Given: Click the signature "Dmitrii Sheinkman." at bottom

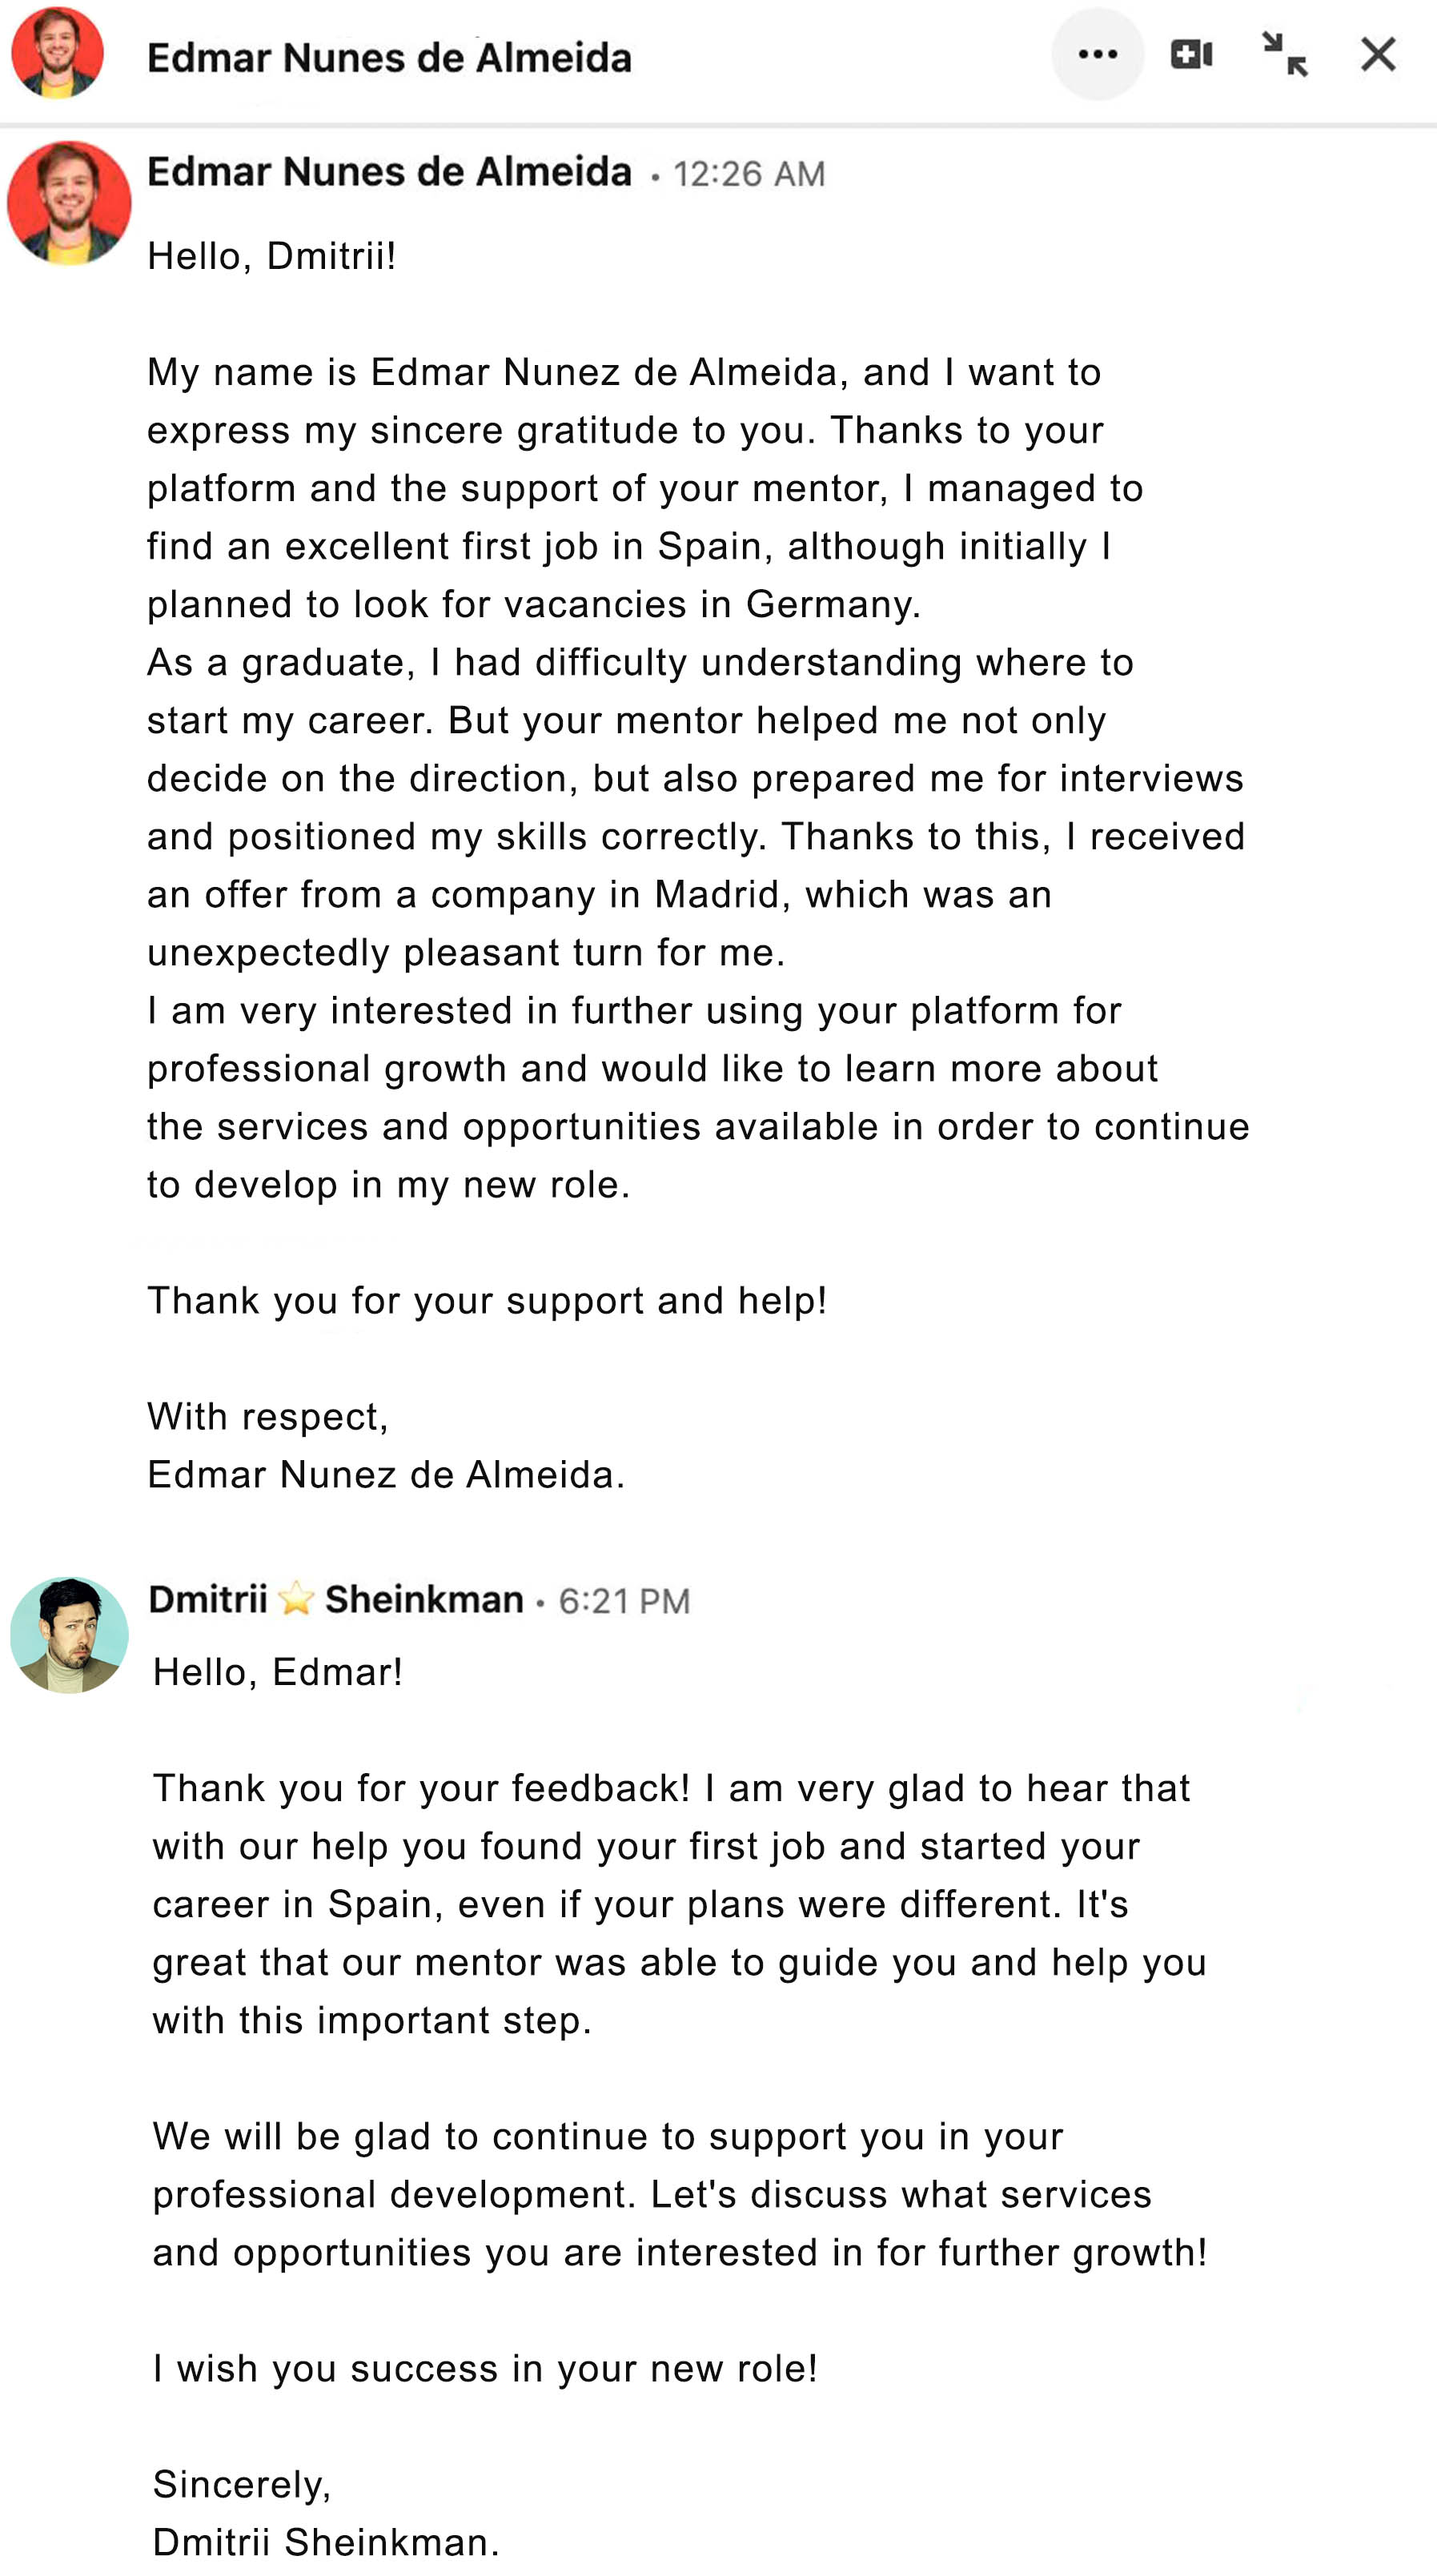Looking at the screenshot, I should tap(326, 2542).
